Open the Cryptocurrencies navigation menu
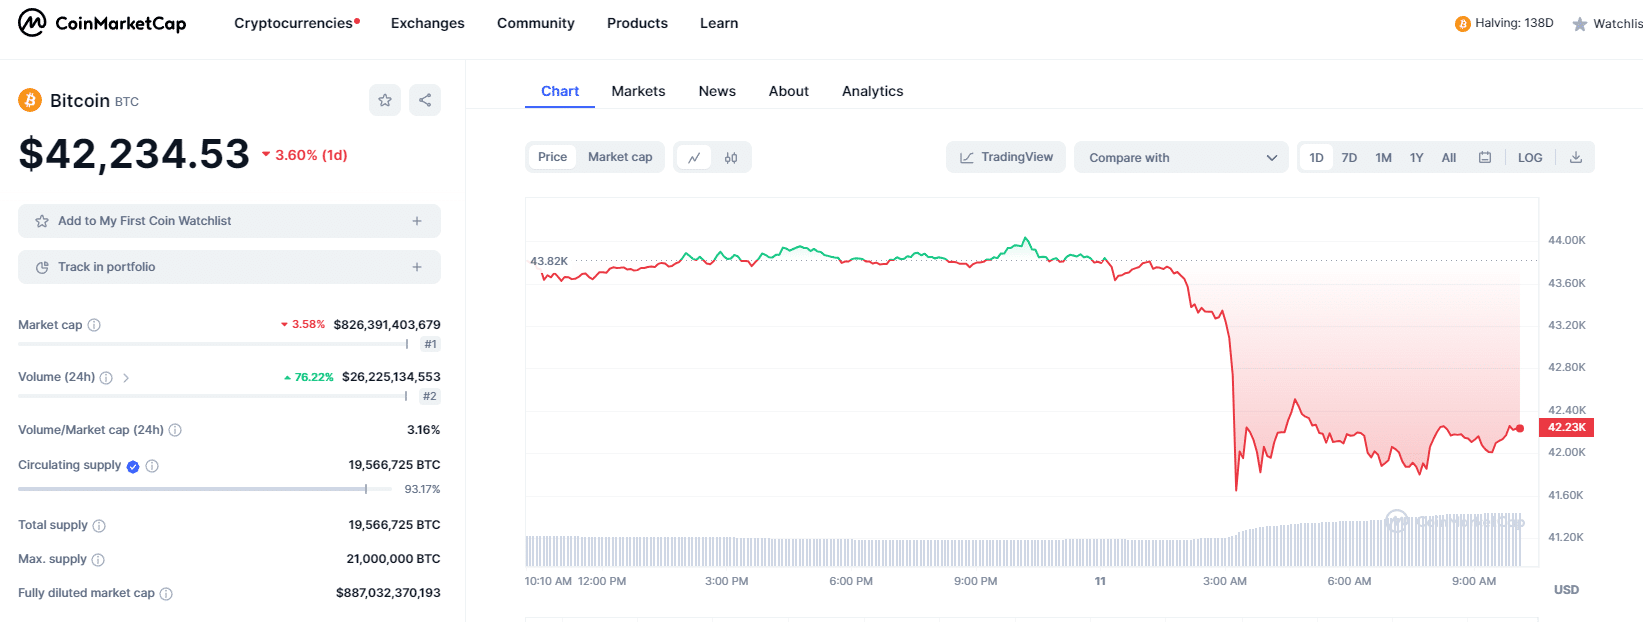1643x622 pixels. tap(296, 23)
